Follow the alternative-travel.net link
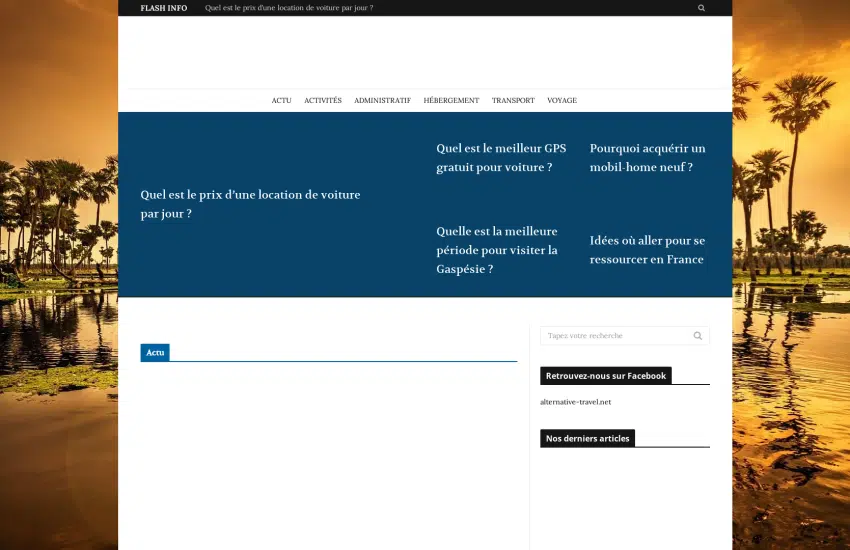Image resolution: width=850 pixels, height=550 pixels. click(x=575, y=402)
